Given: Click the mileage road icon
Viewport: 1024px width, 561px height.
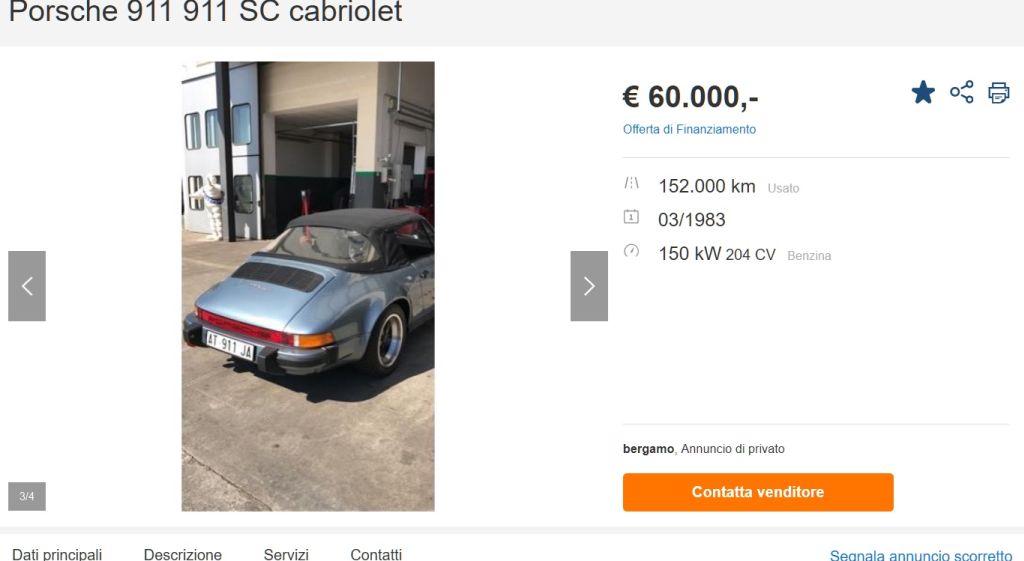Looking at the screenshot, I should [x=631, y=183].
